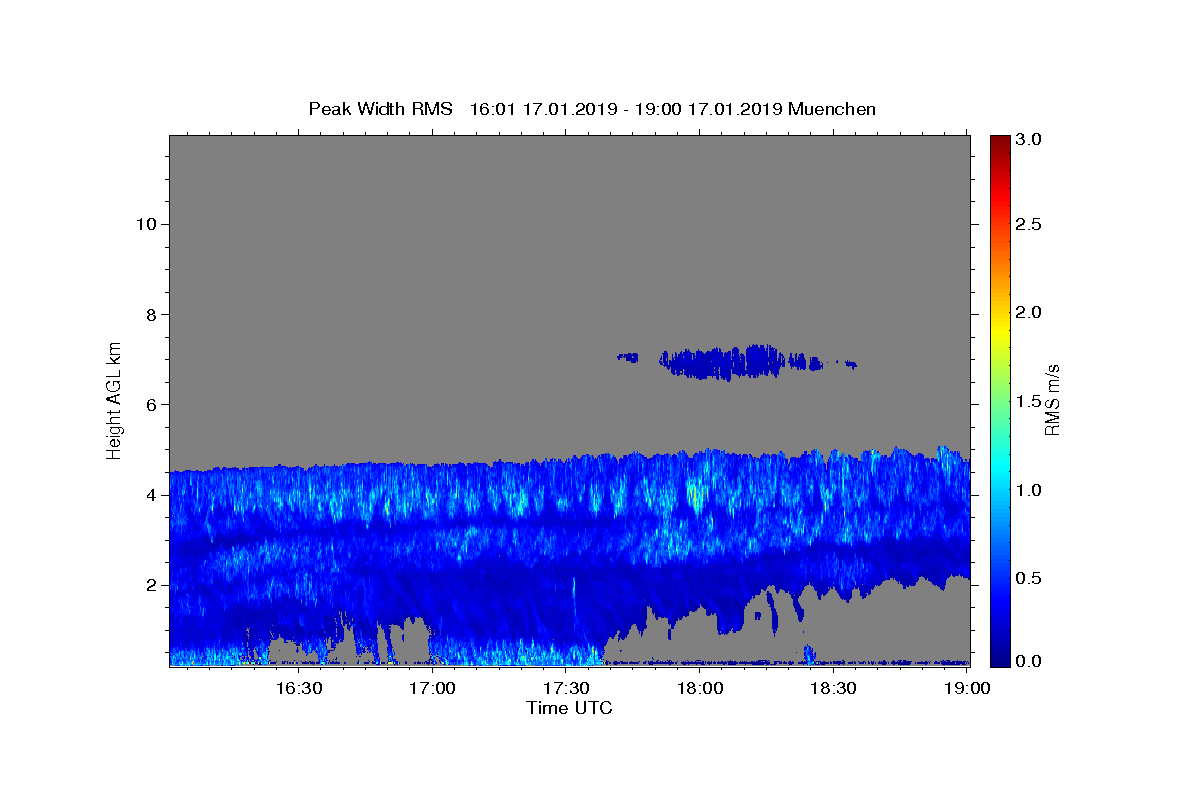This screenshot has width=1200, height=800.
Task: Click the small detached echo at 17:45 near 7 km
Action: pyautogui.click(x=628, y=356)
